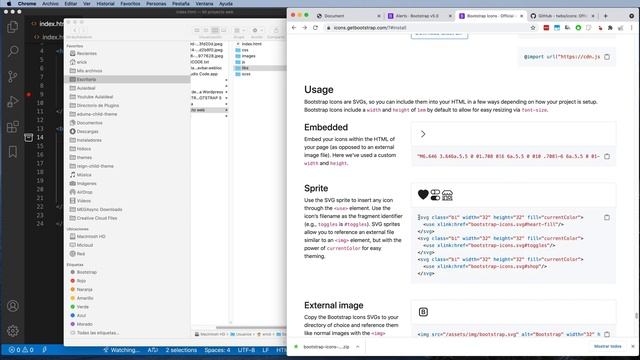640x360 pixels.
Task: Open the VS Code Explorer view
Action: 13,27
